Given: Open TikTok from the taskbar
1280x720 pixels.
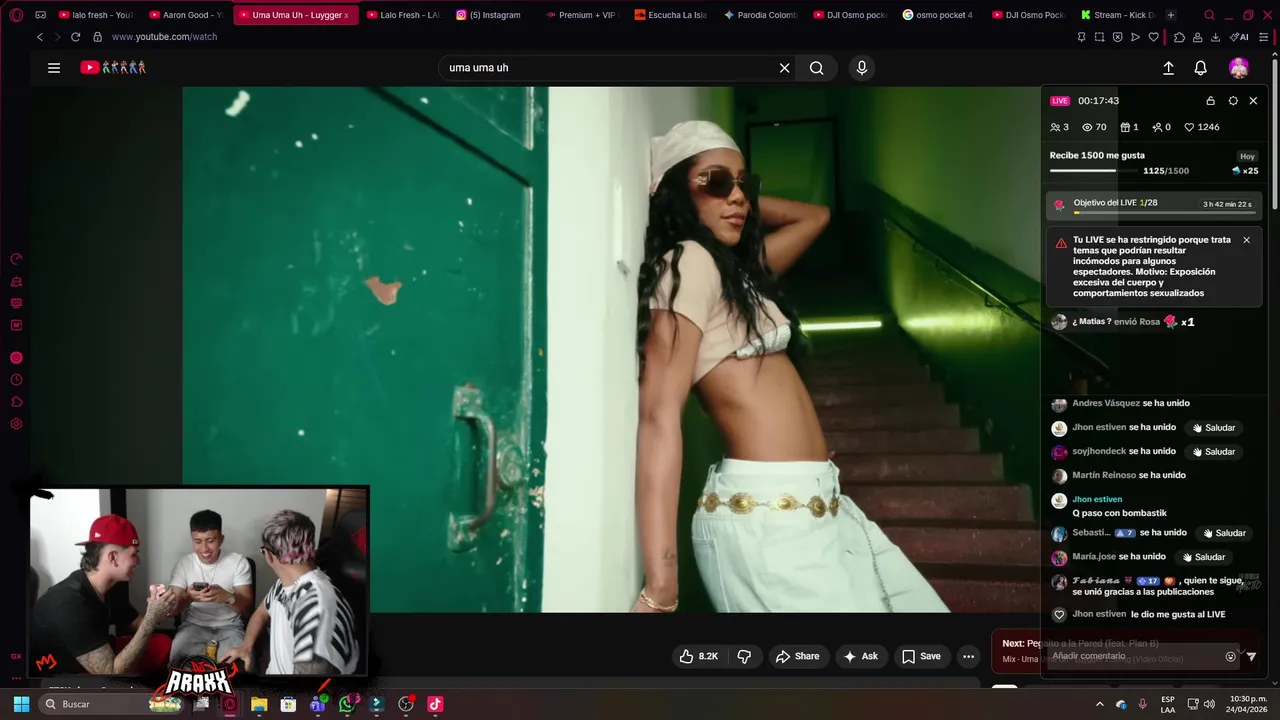Looking at the screenshot, I should pos(435,704).
